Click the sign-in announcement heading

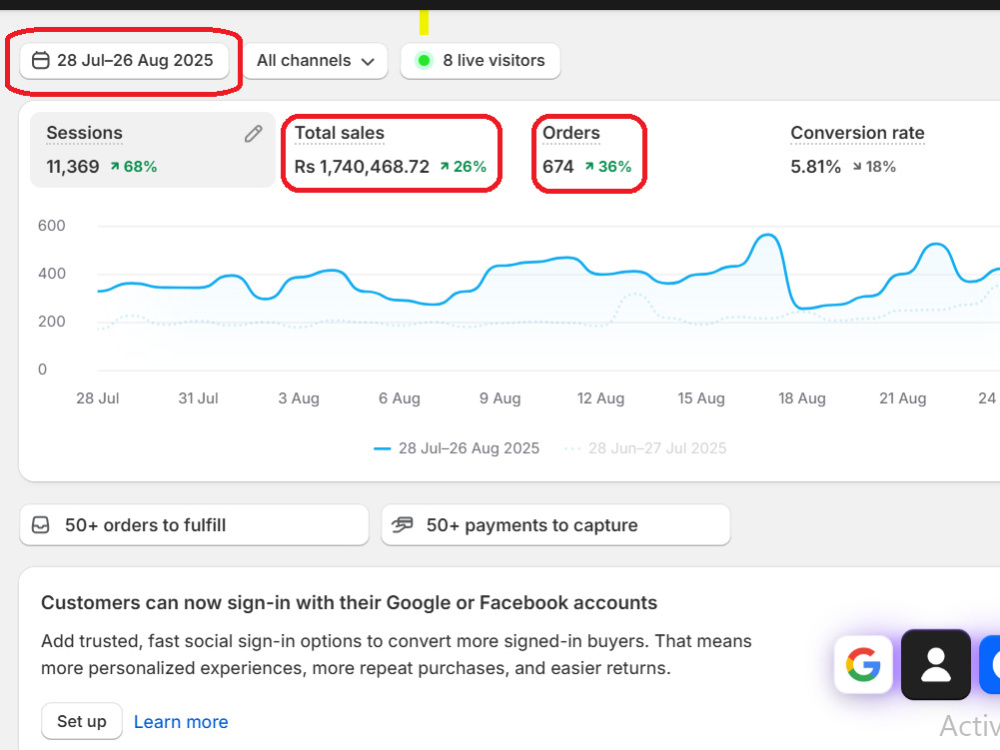[x=349, y=603]
